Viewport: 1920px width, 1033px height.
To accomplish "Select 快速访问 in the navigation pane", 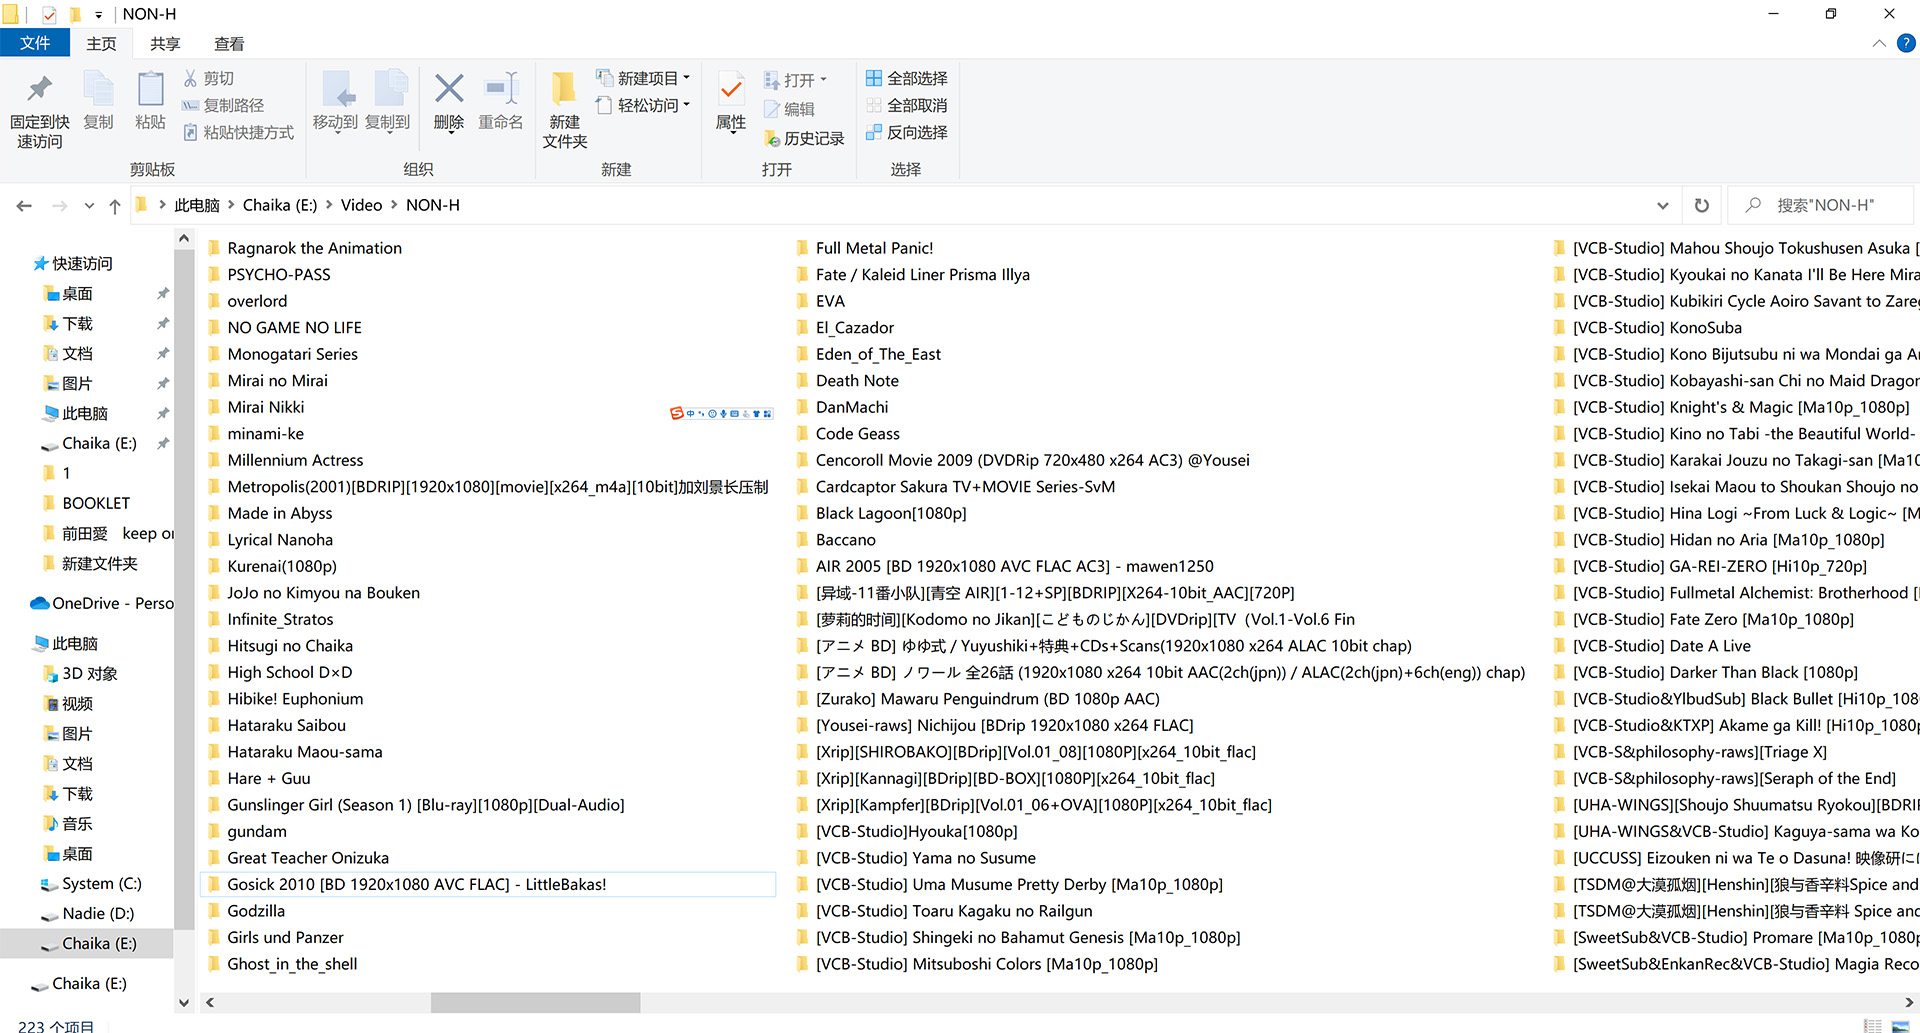I will 82,264.
